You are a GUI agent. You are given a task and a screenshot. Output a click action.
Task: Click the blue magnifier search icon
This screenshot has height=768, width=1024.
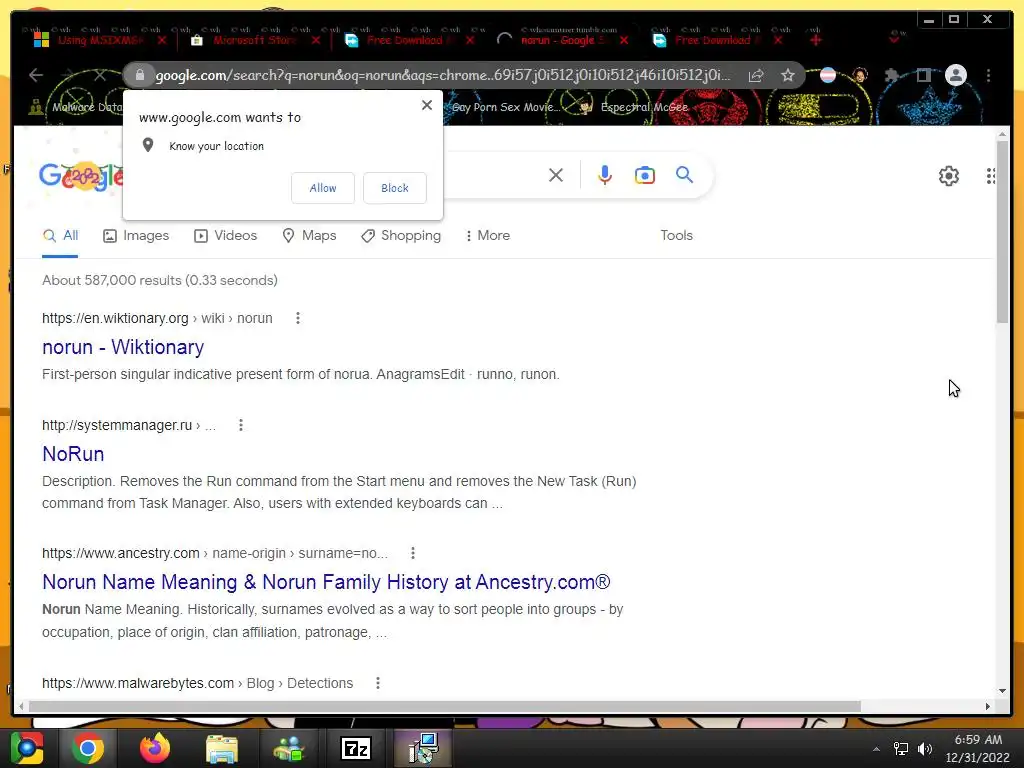point(684,174)
